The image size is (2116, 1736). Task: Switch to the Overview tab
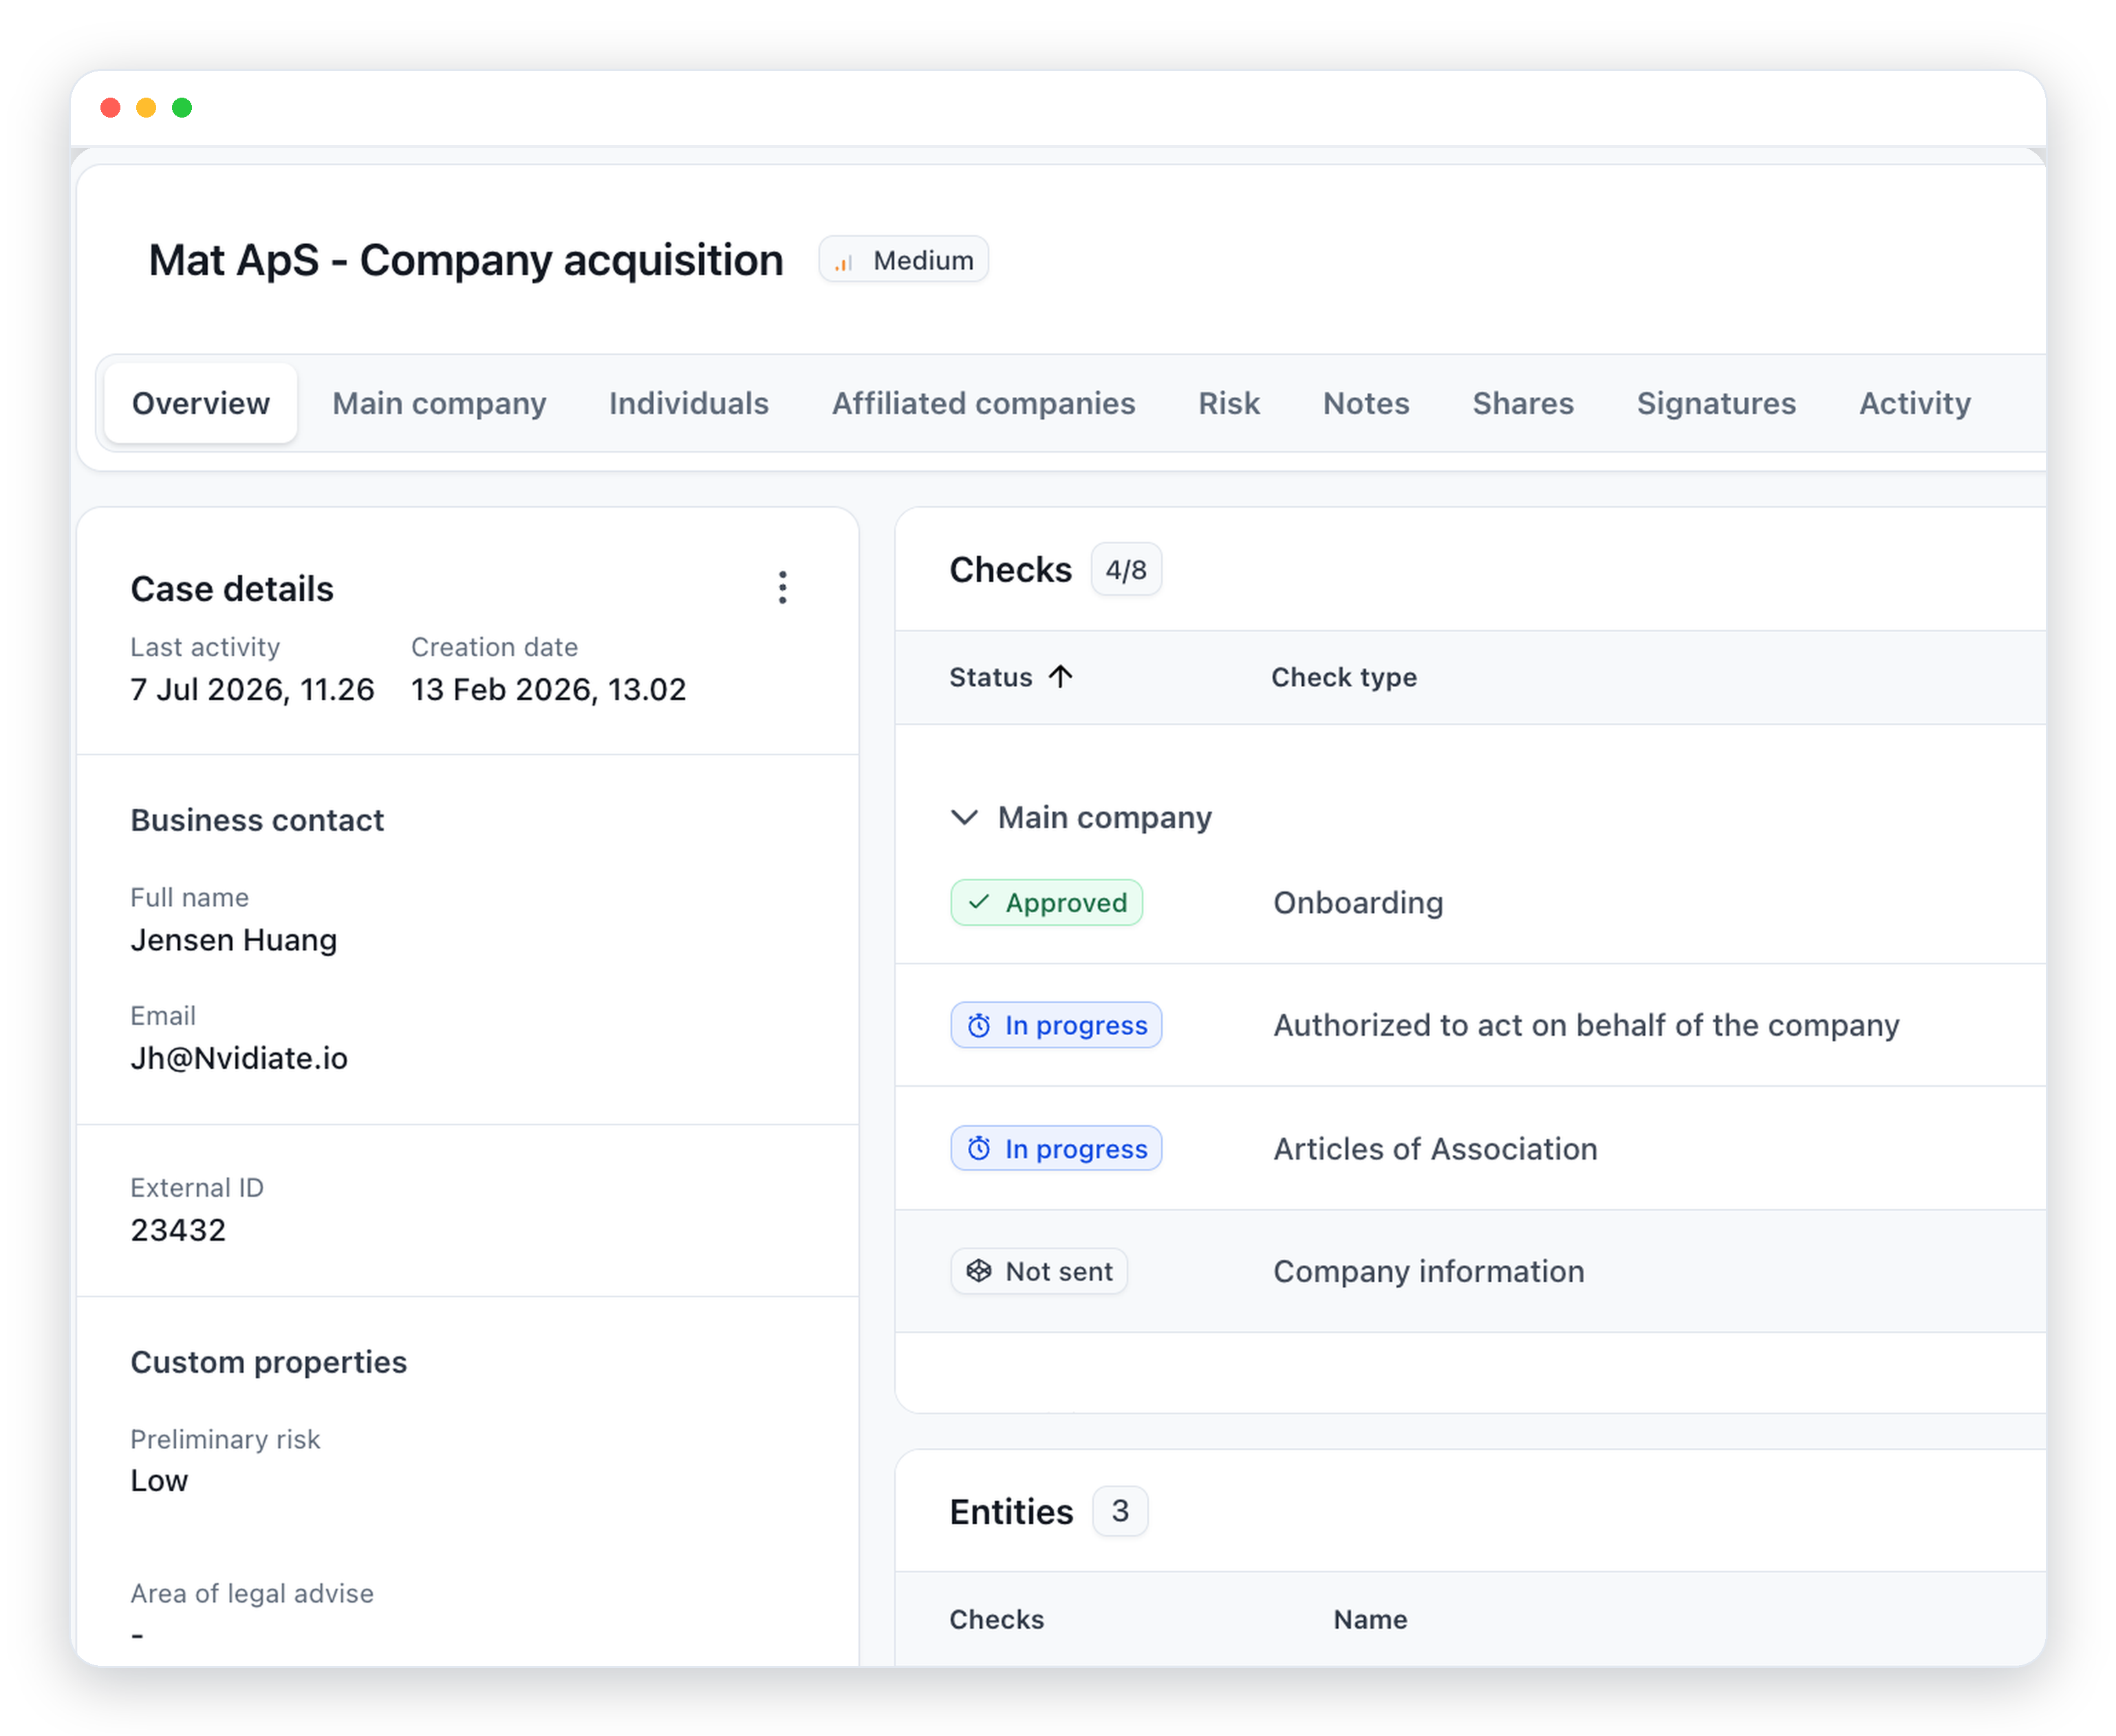(200, 403)
